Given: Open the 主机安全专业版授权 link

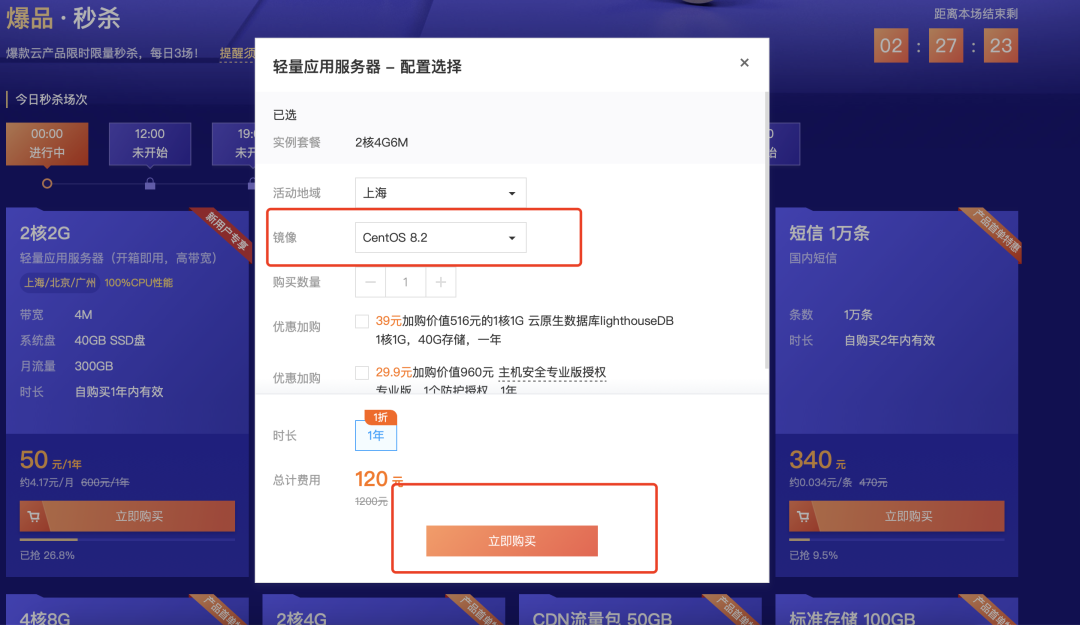Looking at the screenshot, I should (x=552, y=373).
